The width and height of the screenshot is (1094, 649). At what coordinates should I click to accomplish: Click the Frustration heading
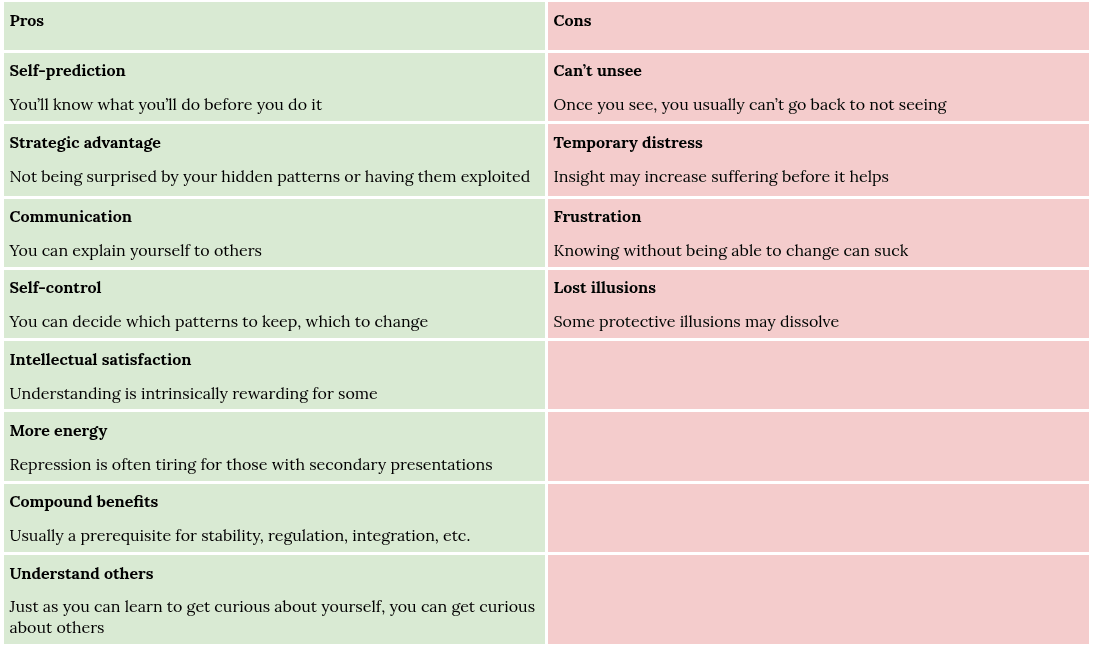597,217
